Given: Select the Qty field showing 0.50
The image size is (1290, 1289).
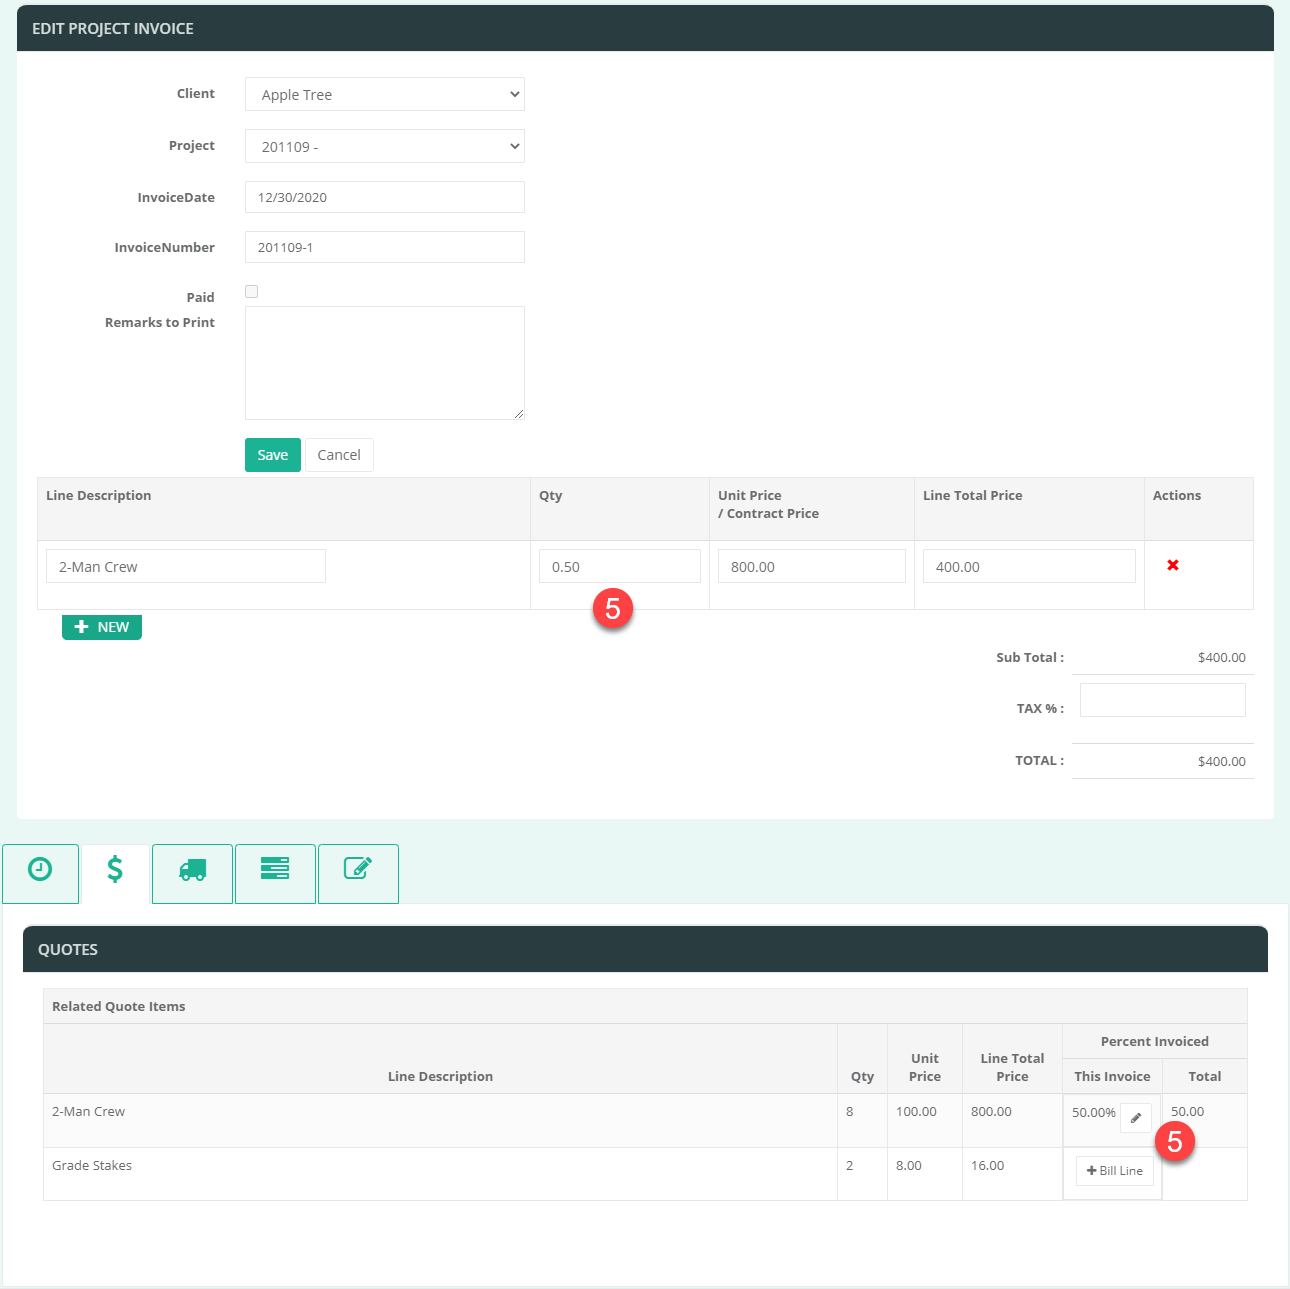Looking at the screenshot, I should pos(619,567).
